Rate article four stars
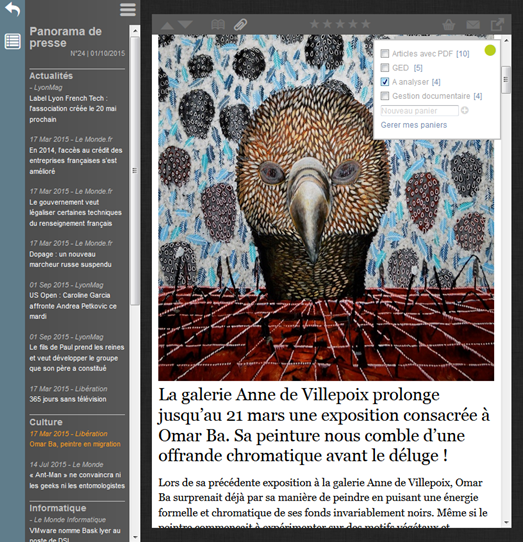523x542 pixels. pos(353,24)
